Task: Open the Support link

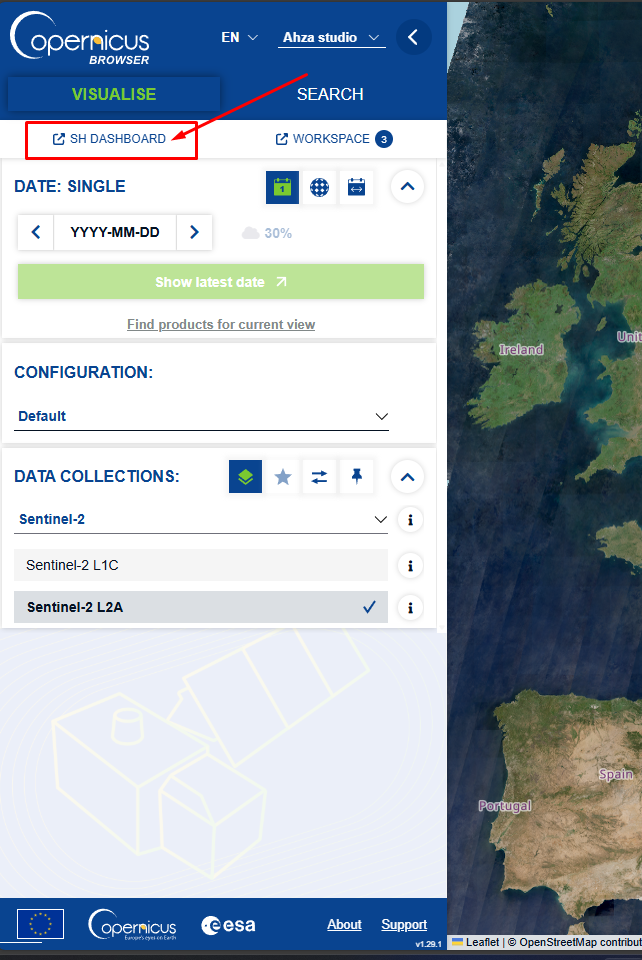Action: (404, 924)
